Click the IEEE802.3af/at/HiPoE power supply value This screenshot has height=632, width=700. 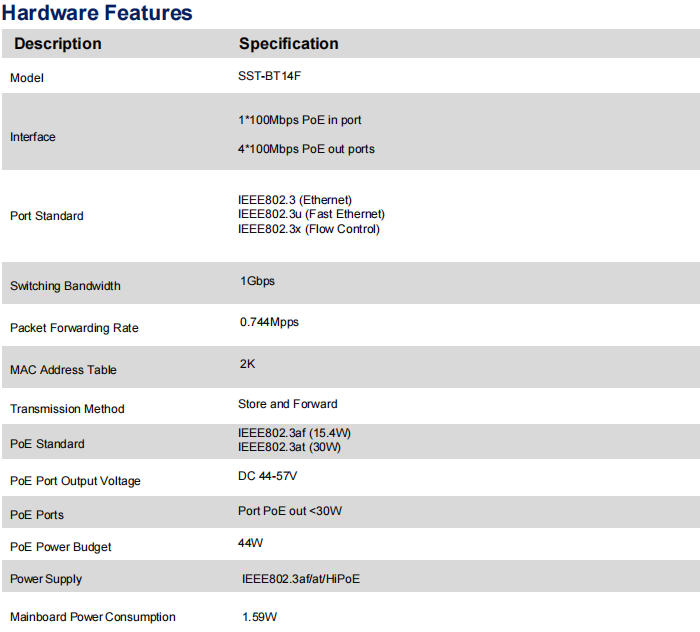[x=308, y=578]
